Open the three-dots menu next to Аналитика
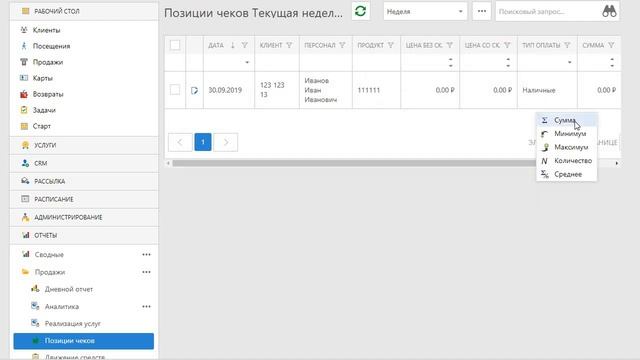The width and height of the screenshot is (640, 360). point(146,306)
